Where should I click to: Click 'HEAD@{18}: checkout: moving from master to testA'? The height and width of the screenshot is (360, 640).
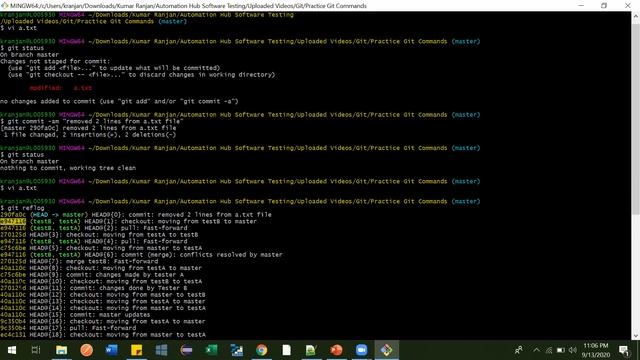(x=118, y=335)
